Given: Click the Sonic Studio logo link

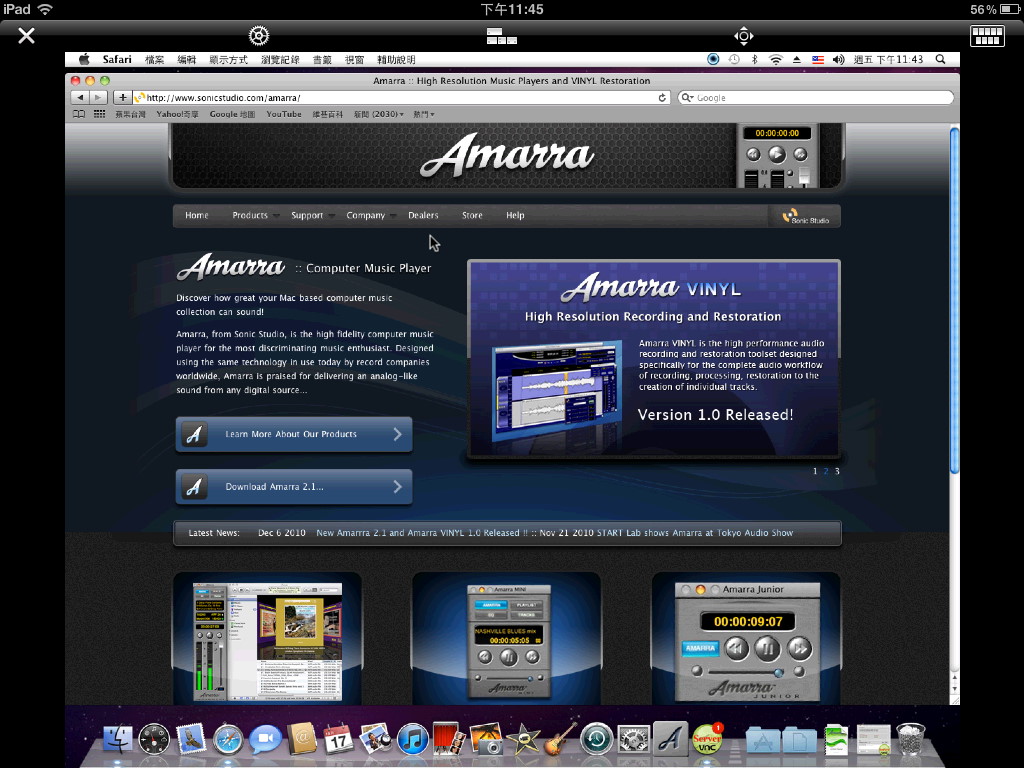Looking at the screenshot, I should [806, 216].
